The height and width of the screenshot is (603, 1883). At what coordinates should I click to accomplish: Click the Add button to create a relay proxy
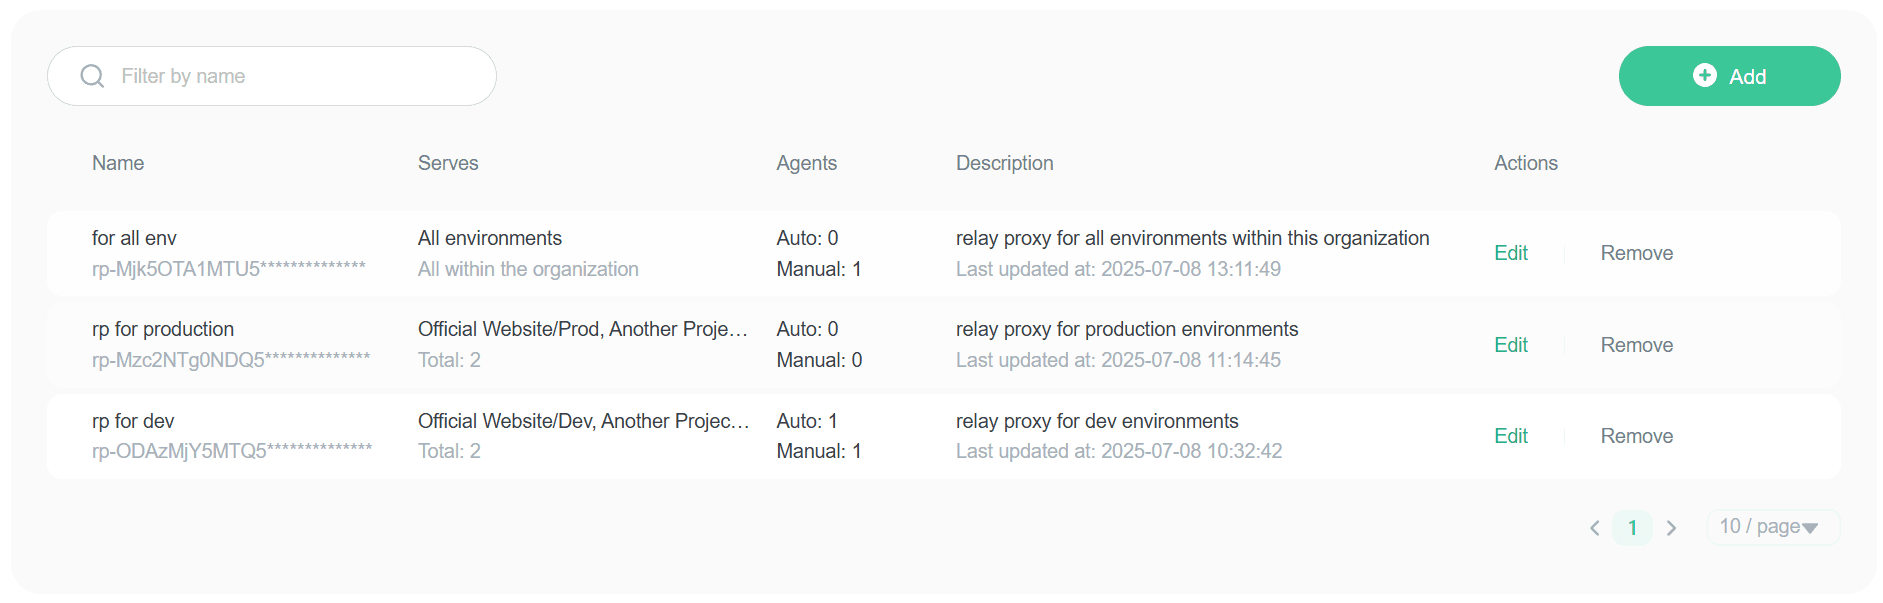tap(1729, 75)
